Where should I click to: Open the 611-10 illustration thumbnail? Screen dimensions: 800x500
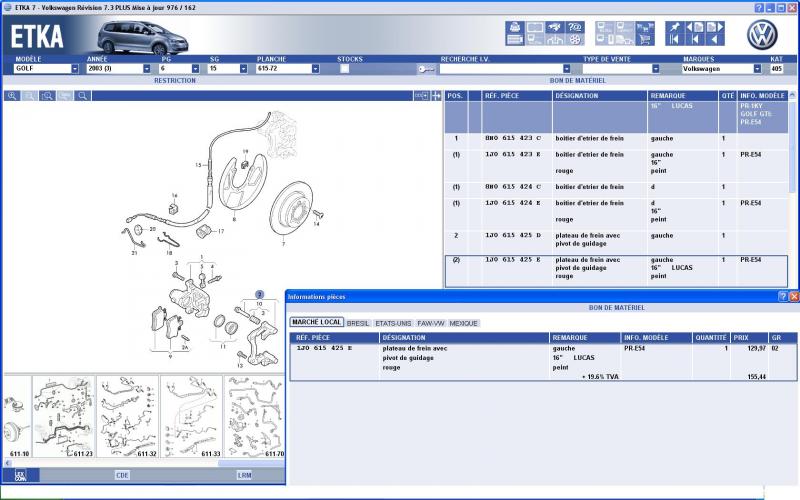(18, 417)
